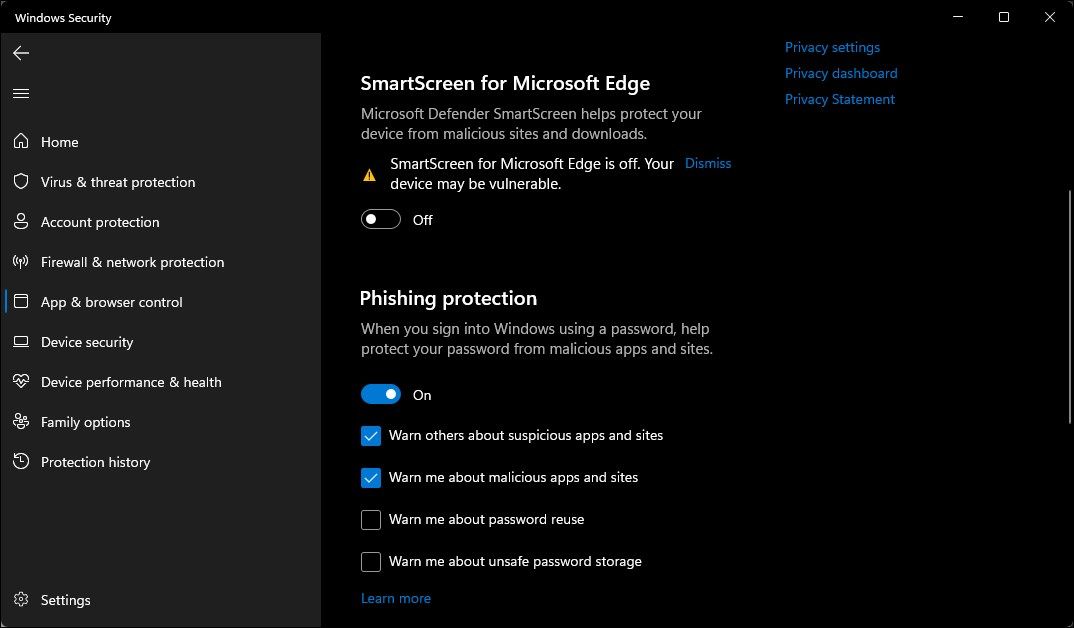Select Device performance & health
1074x628 pixels.
coord(130,382)
